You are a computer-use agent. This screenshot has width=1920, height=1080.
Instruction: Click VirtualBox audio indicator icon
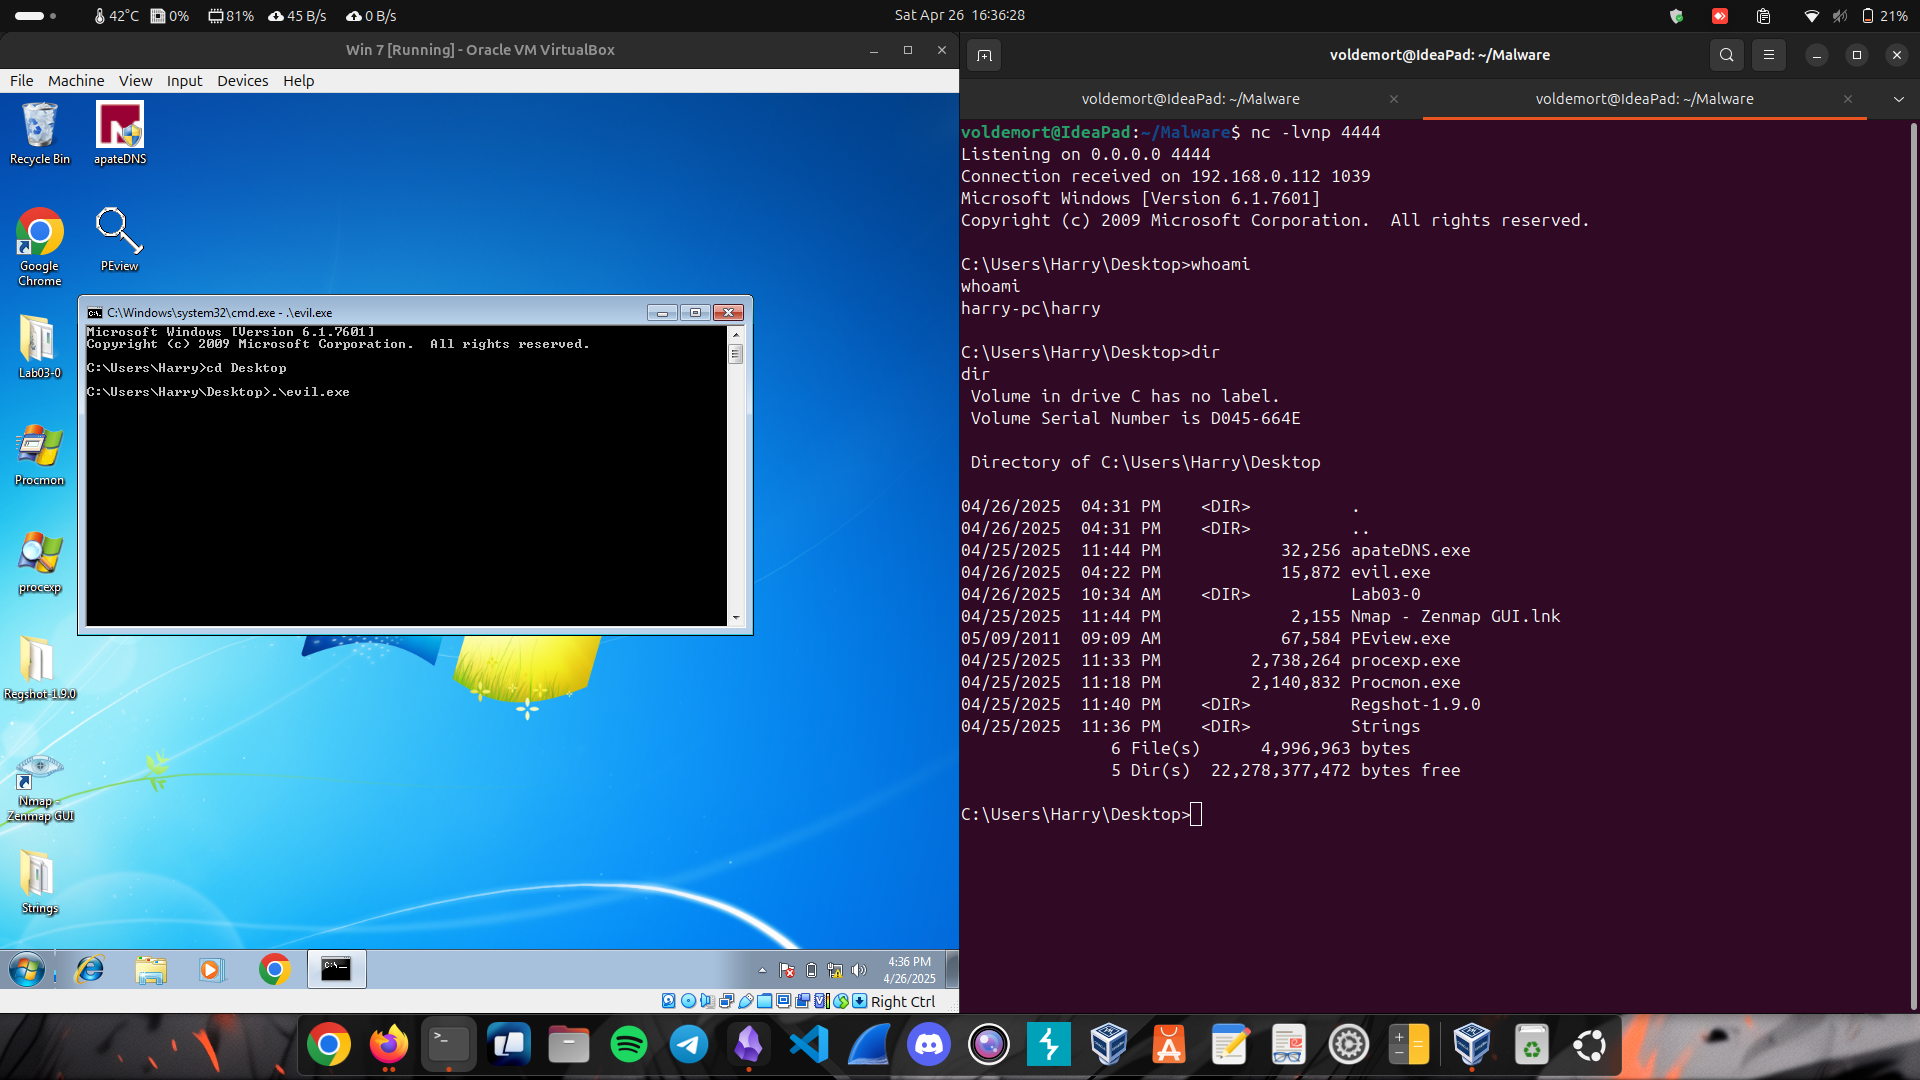pos(707,1001)
